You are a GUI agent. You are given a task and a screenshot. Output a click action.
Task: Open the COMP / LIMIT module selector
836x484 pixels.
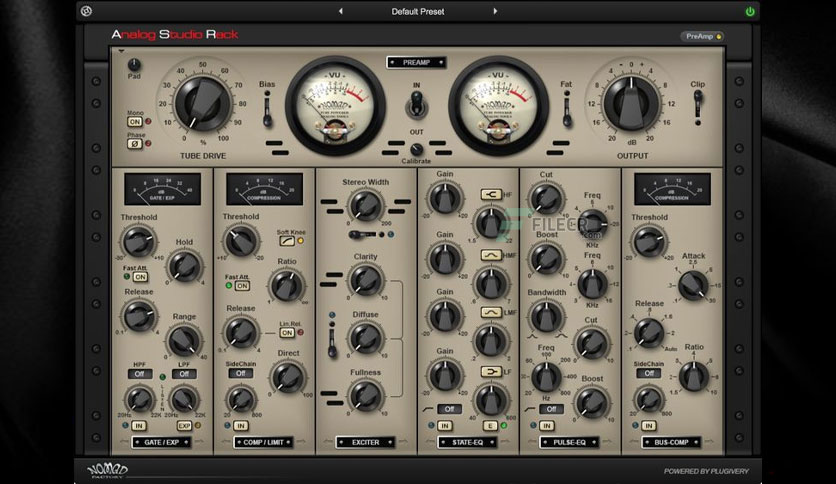point(263,442)
